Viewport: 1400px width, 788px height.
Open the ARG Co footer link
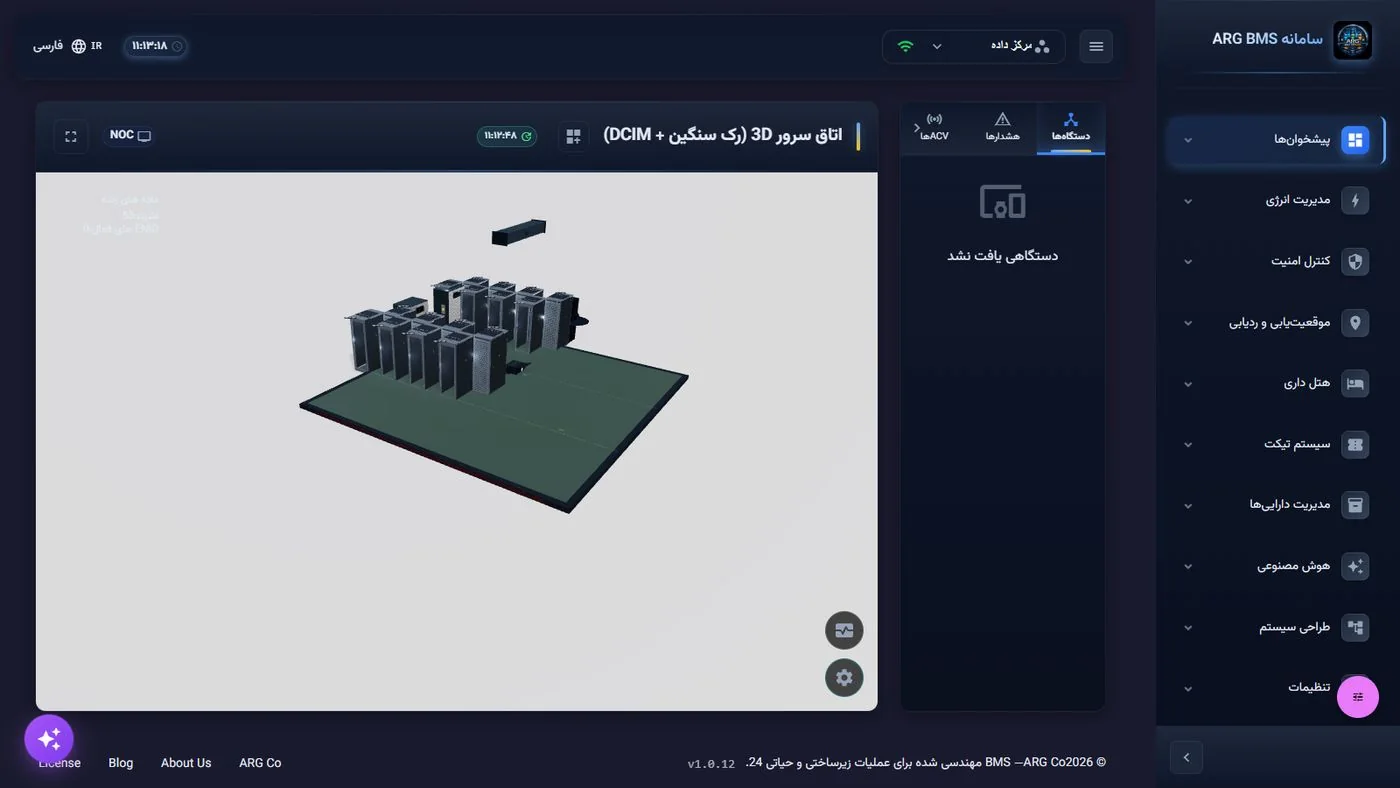260,763
